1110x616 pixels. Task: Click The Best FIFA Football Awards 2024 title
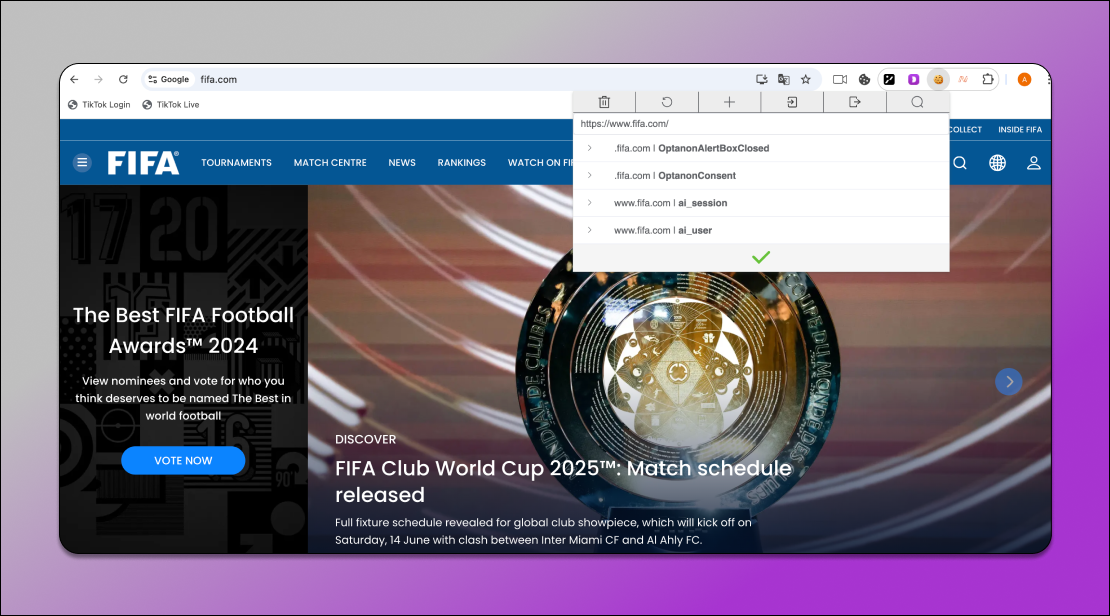click(x=183, y=330)
